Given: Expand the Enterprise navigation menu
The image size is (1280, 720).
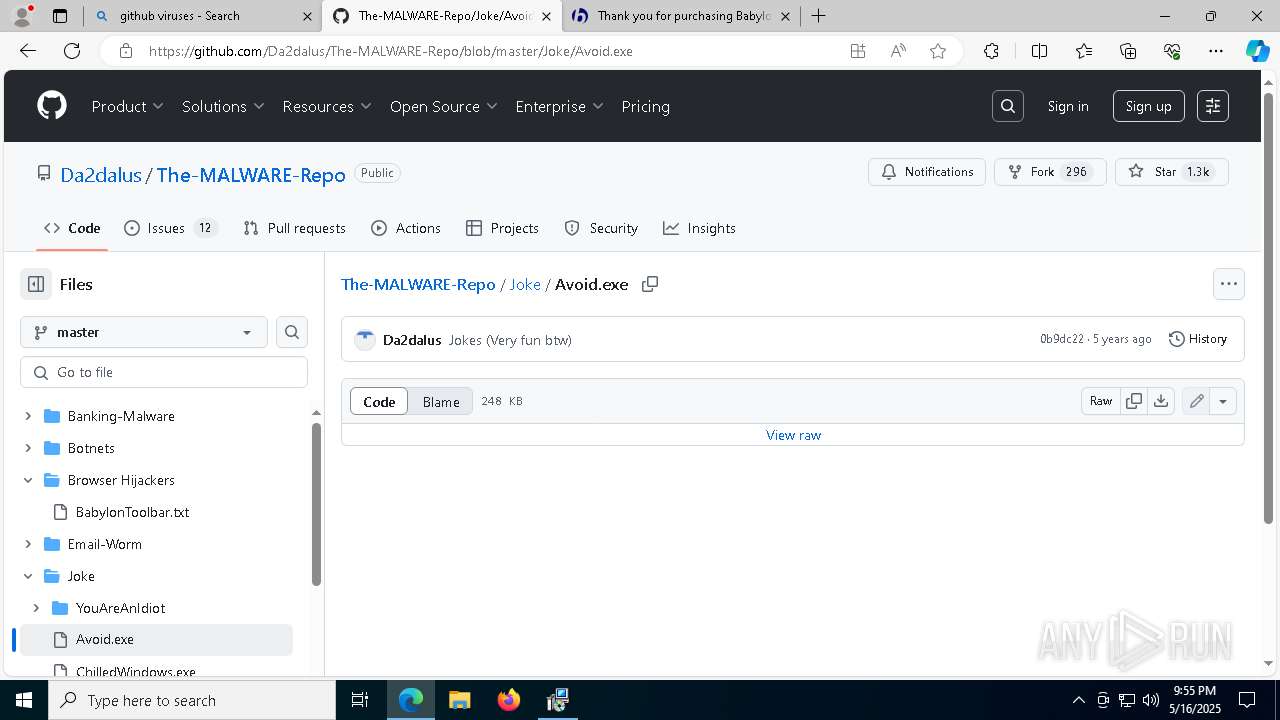Looking at the screenshot, I should coord(560,106).
